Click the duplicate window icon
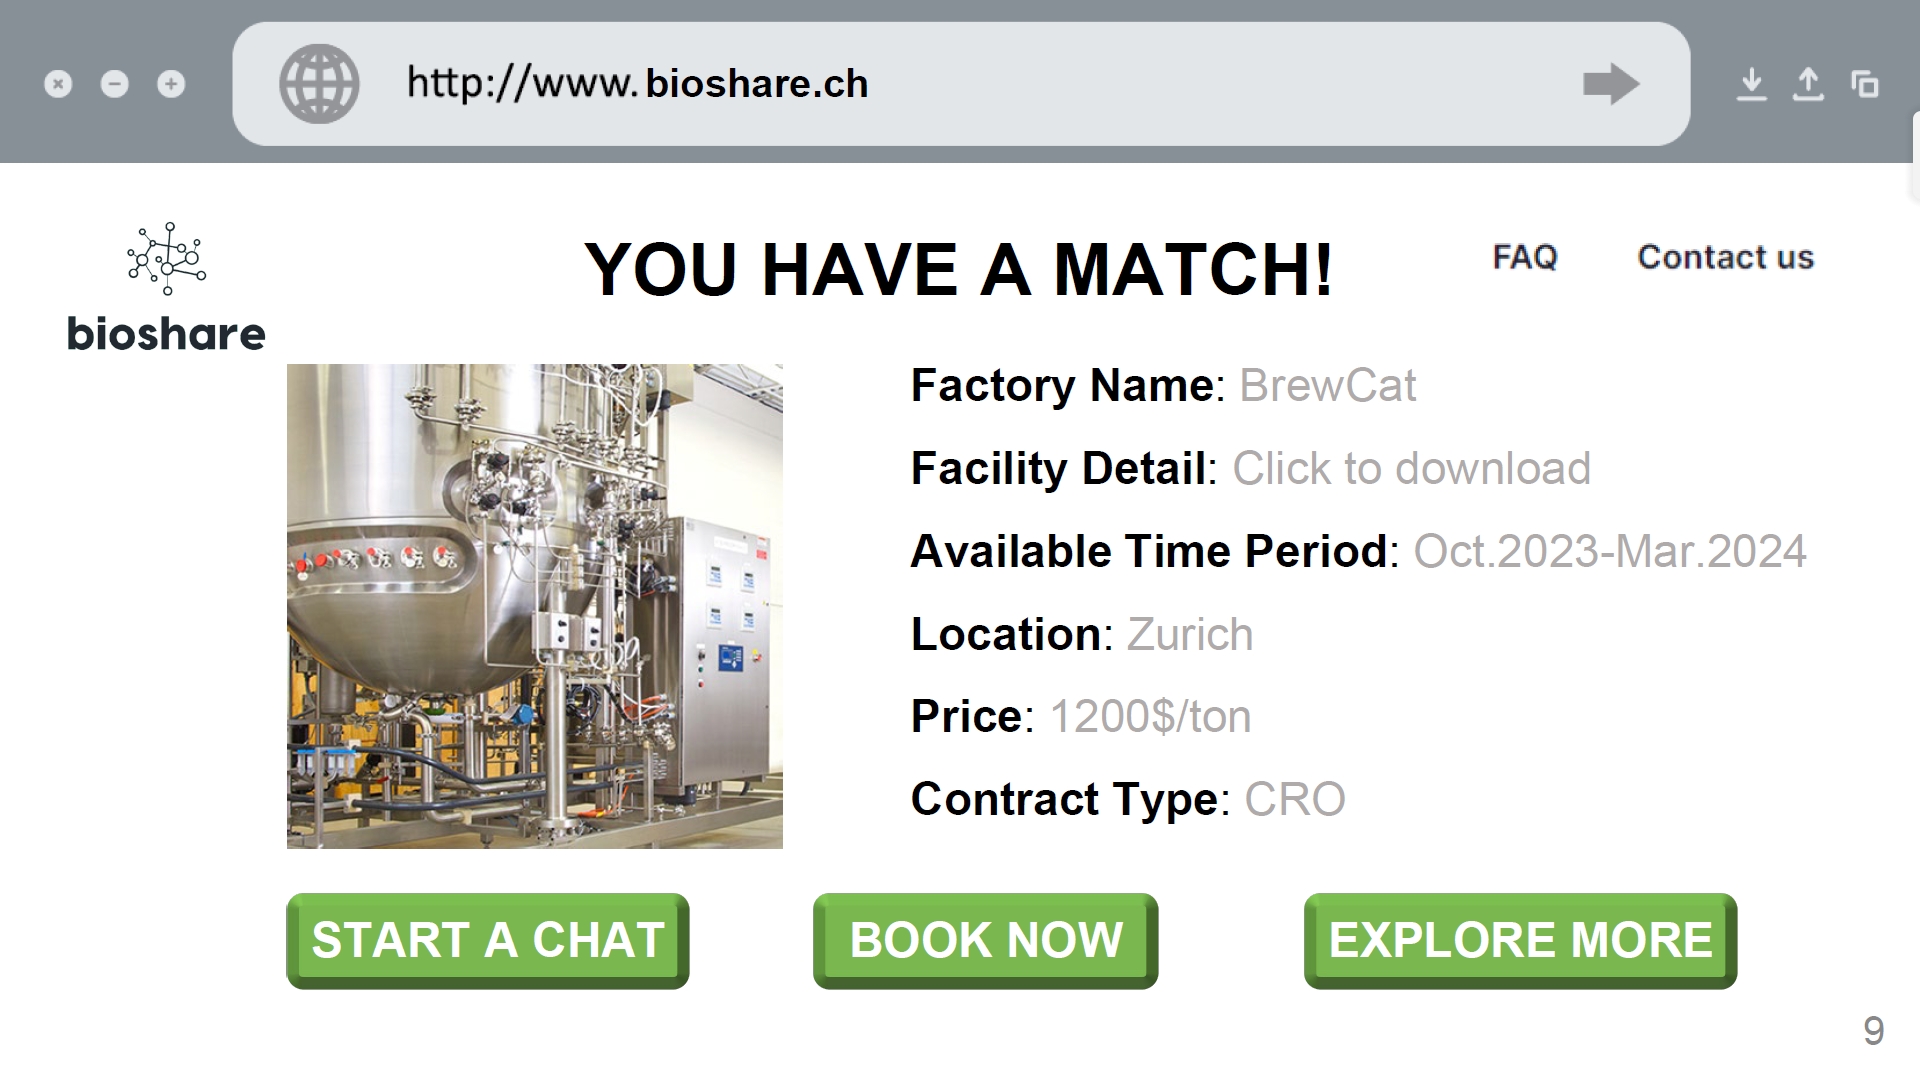The width and height of the screenshot is (1920, 1080). (1865, 84)
